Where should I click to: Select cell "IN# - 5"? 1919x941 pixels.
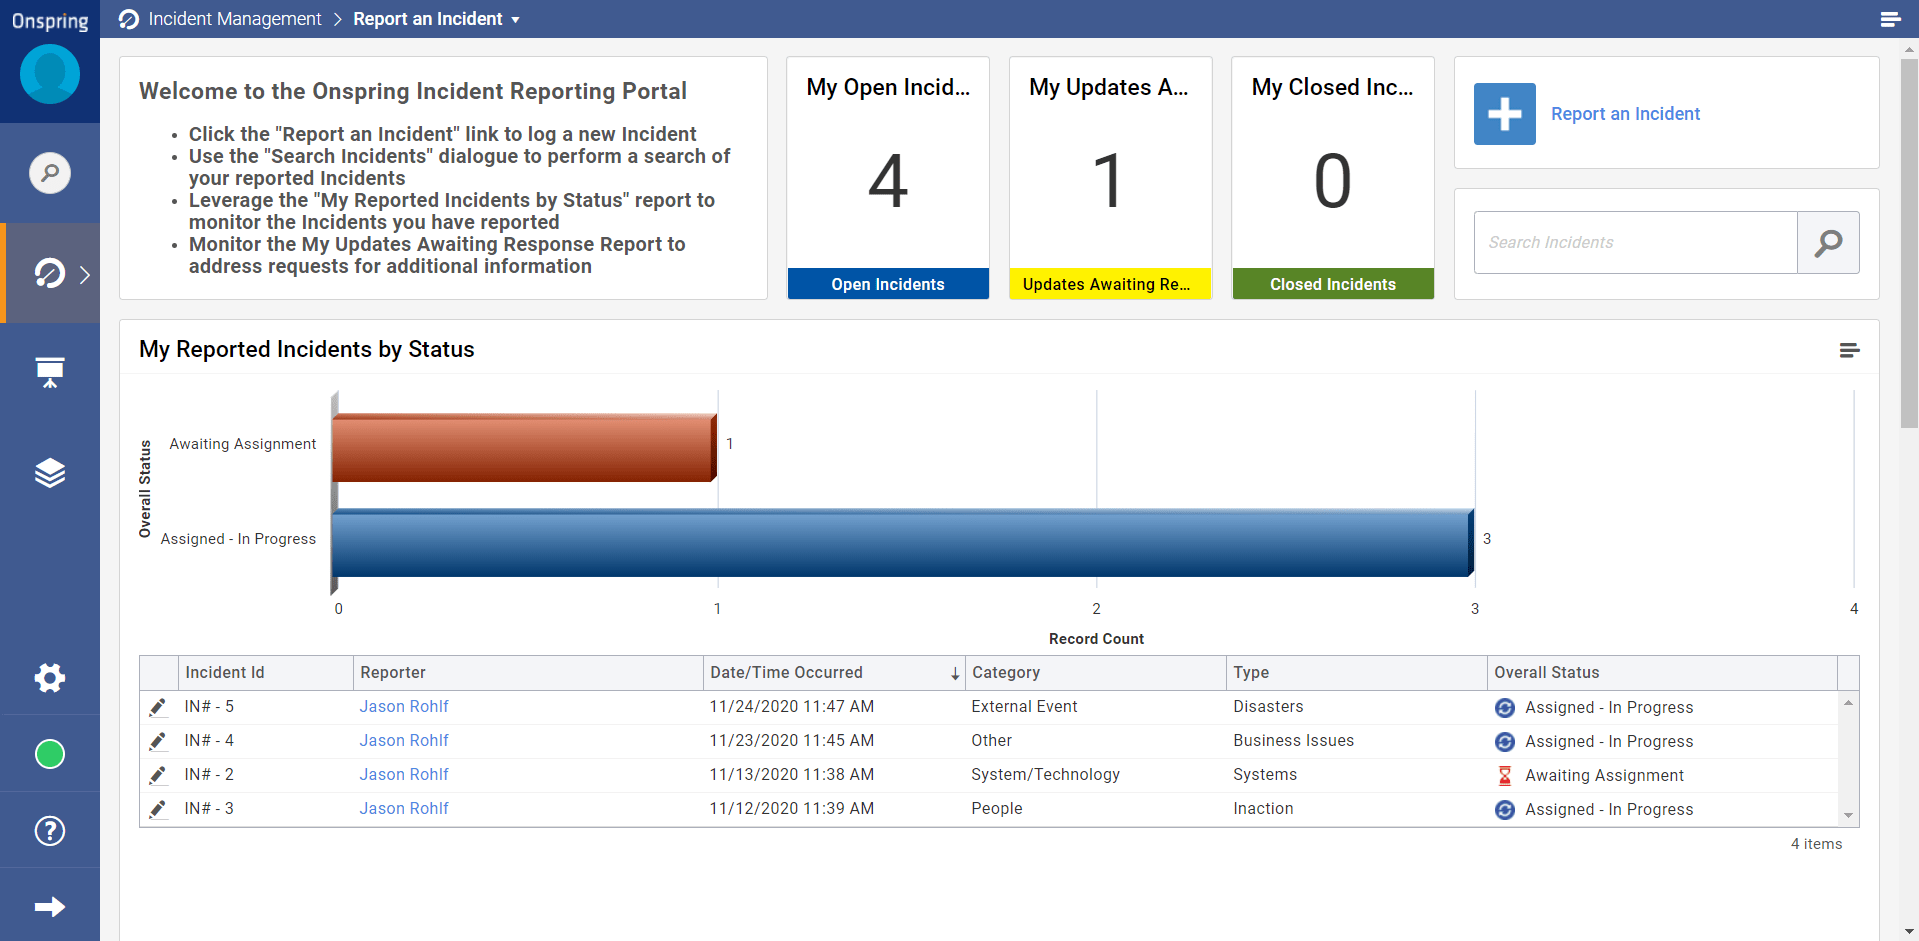265,707
